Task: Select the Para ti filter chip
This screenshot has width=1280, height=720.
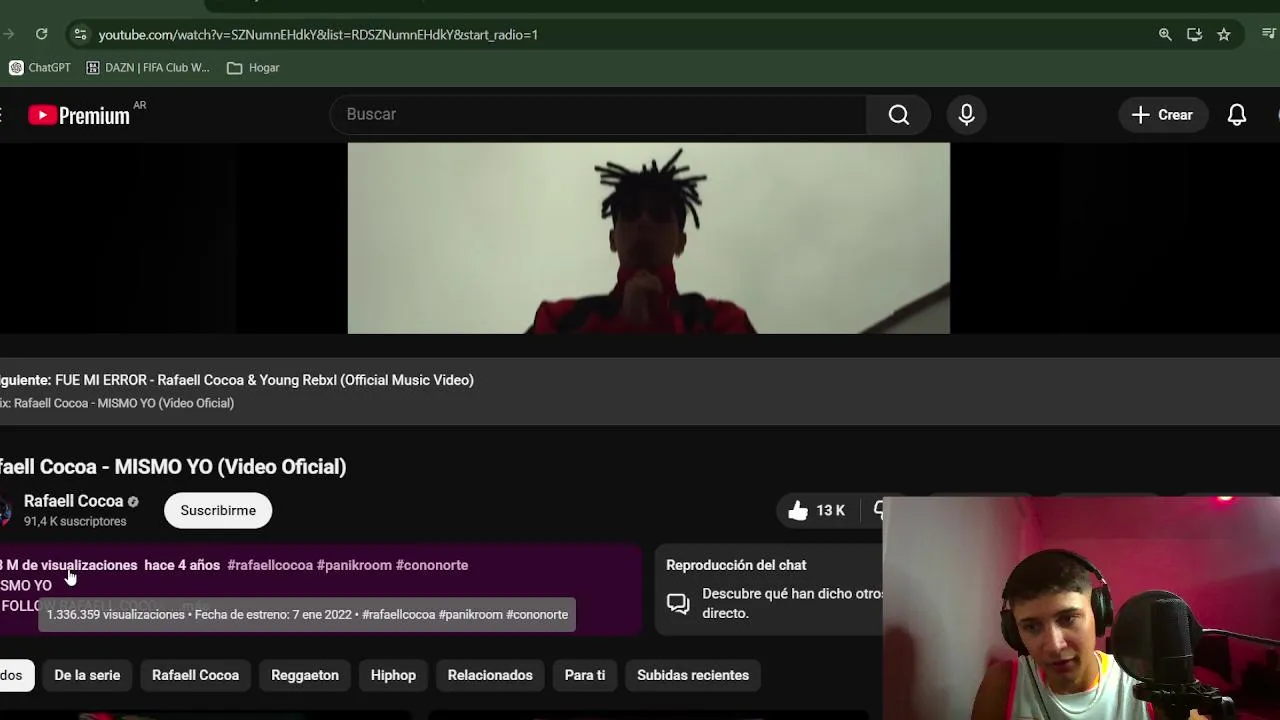Action: tap(585, 675)
